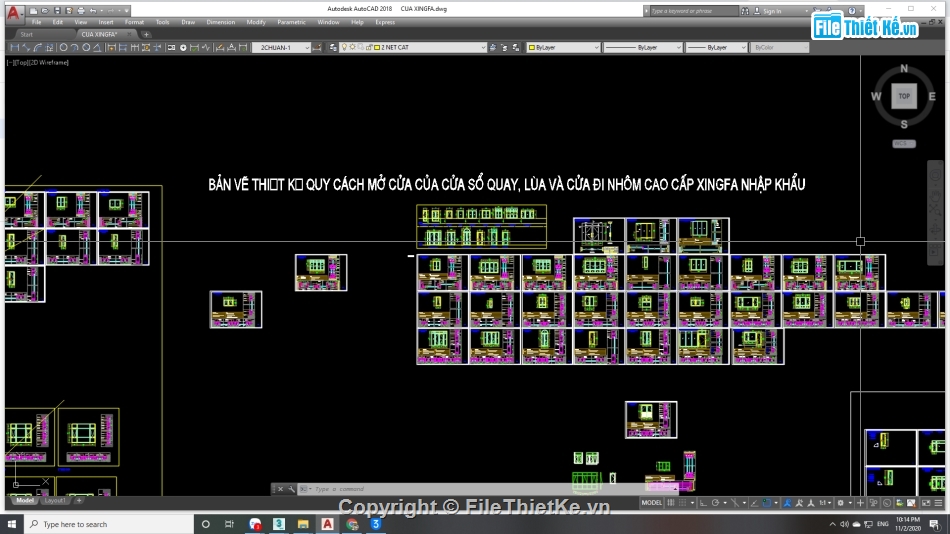Select the Continue dimension tool

[x=135, y=47]
